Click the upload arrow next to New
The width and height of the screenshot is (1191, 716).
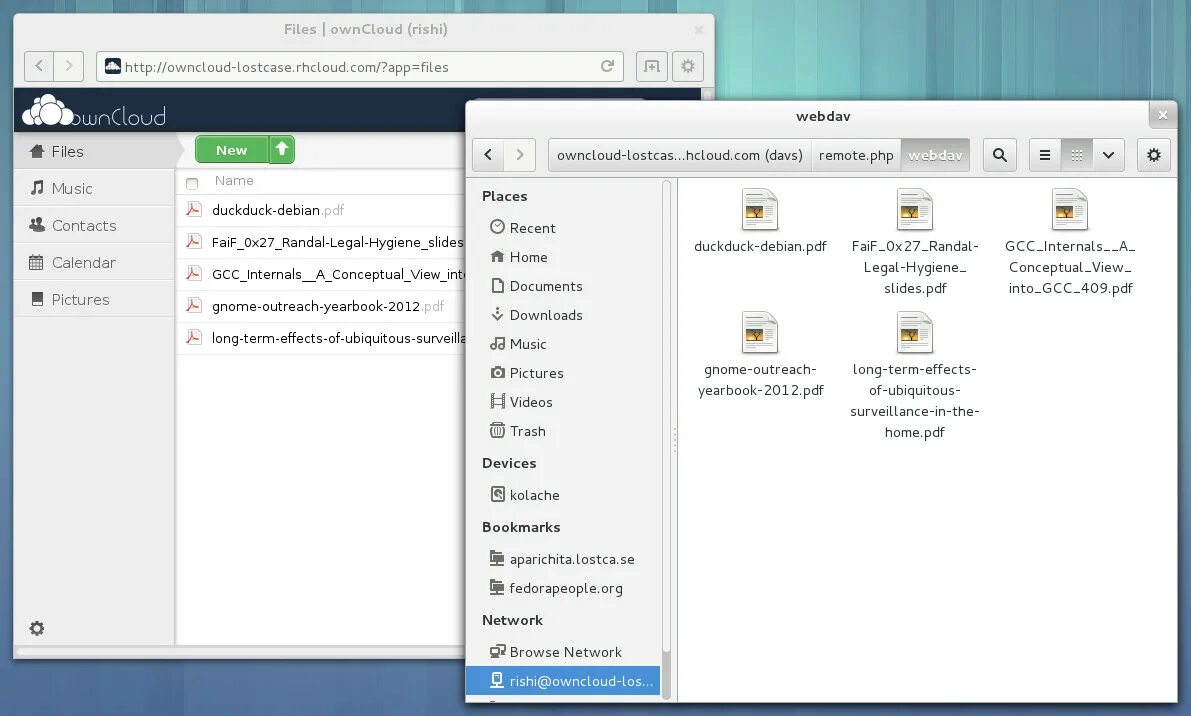(x=282, y=150)
